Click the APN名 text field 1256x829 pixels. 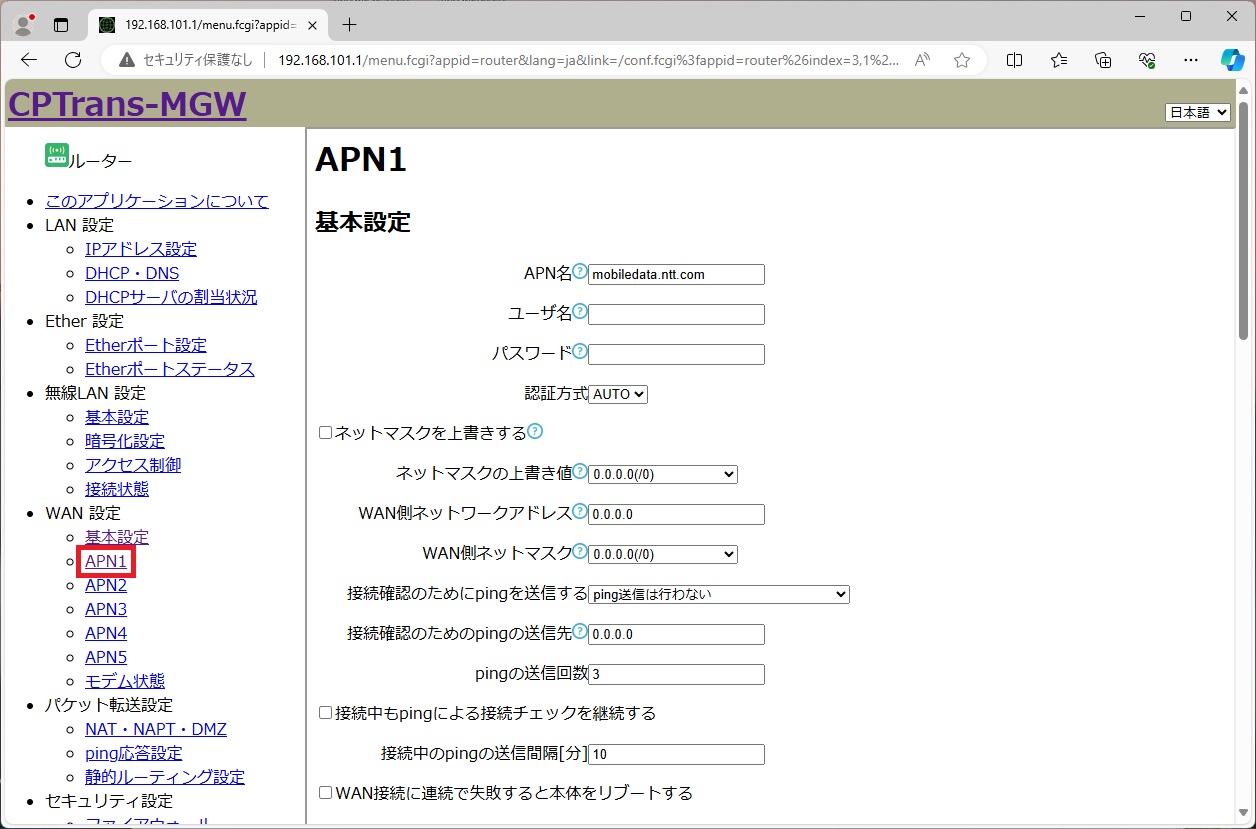[x=676, y=274]
